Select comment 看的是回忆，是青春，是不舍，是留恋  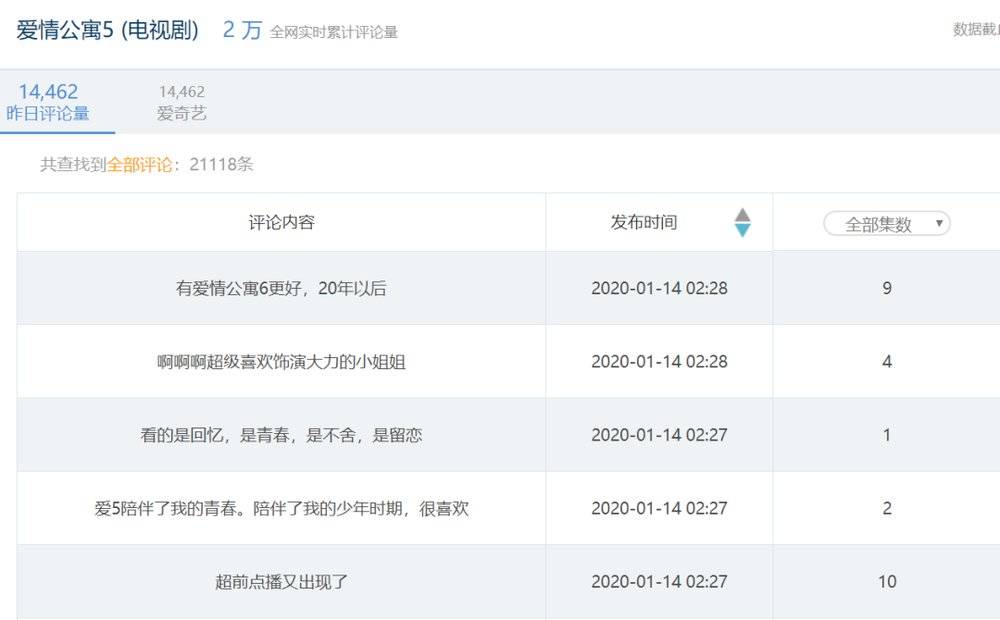click(x=281, y=435)
